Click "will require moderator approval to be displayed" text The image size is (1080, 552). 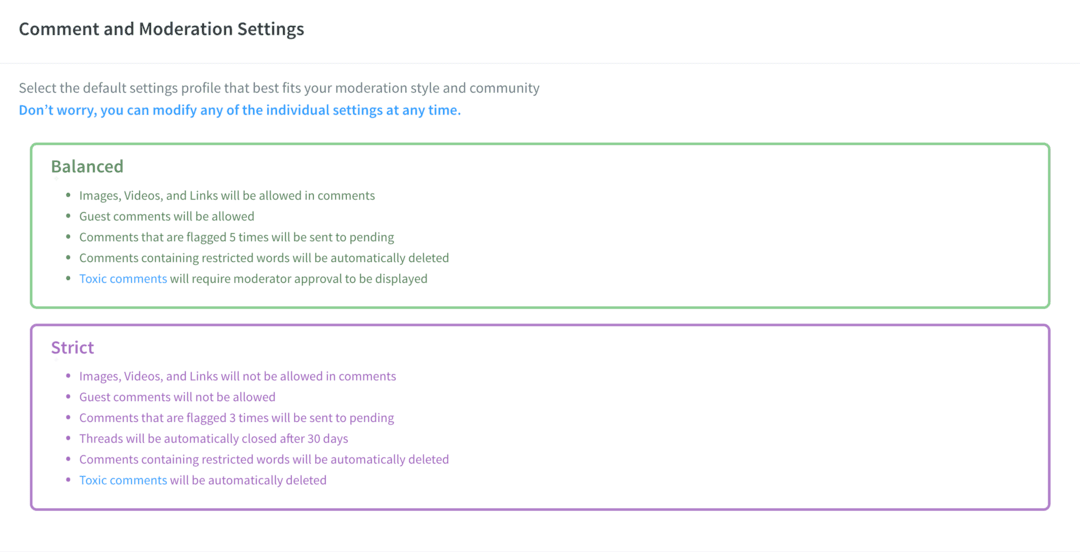click(x=298, y=279)
